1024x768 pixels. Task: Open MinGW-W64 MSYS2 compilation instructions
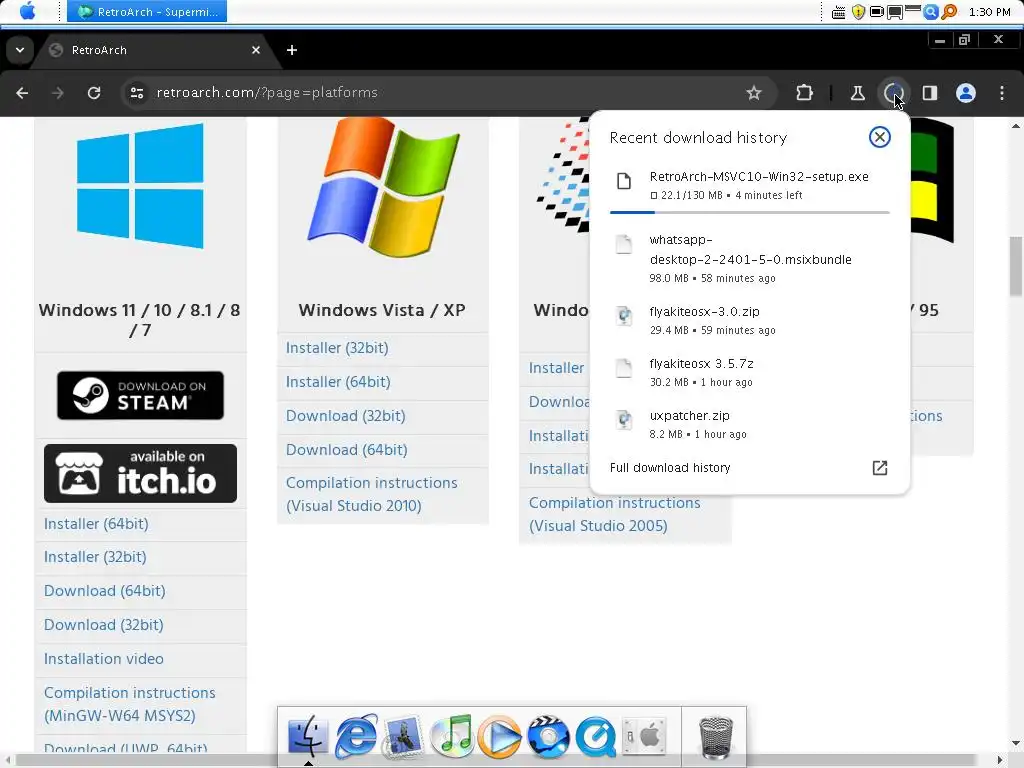coord(129,704)
